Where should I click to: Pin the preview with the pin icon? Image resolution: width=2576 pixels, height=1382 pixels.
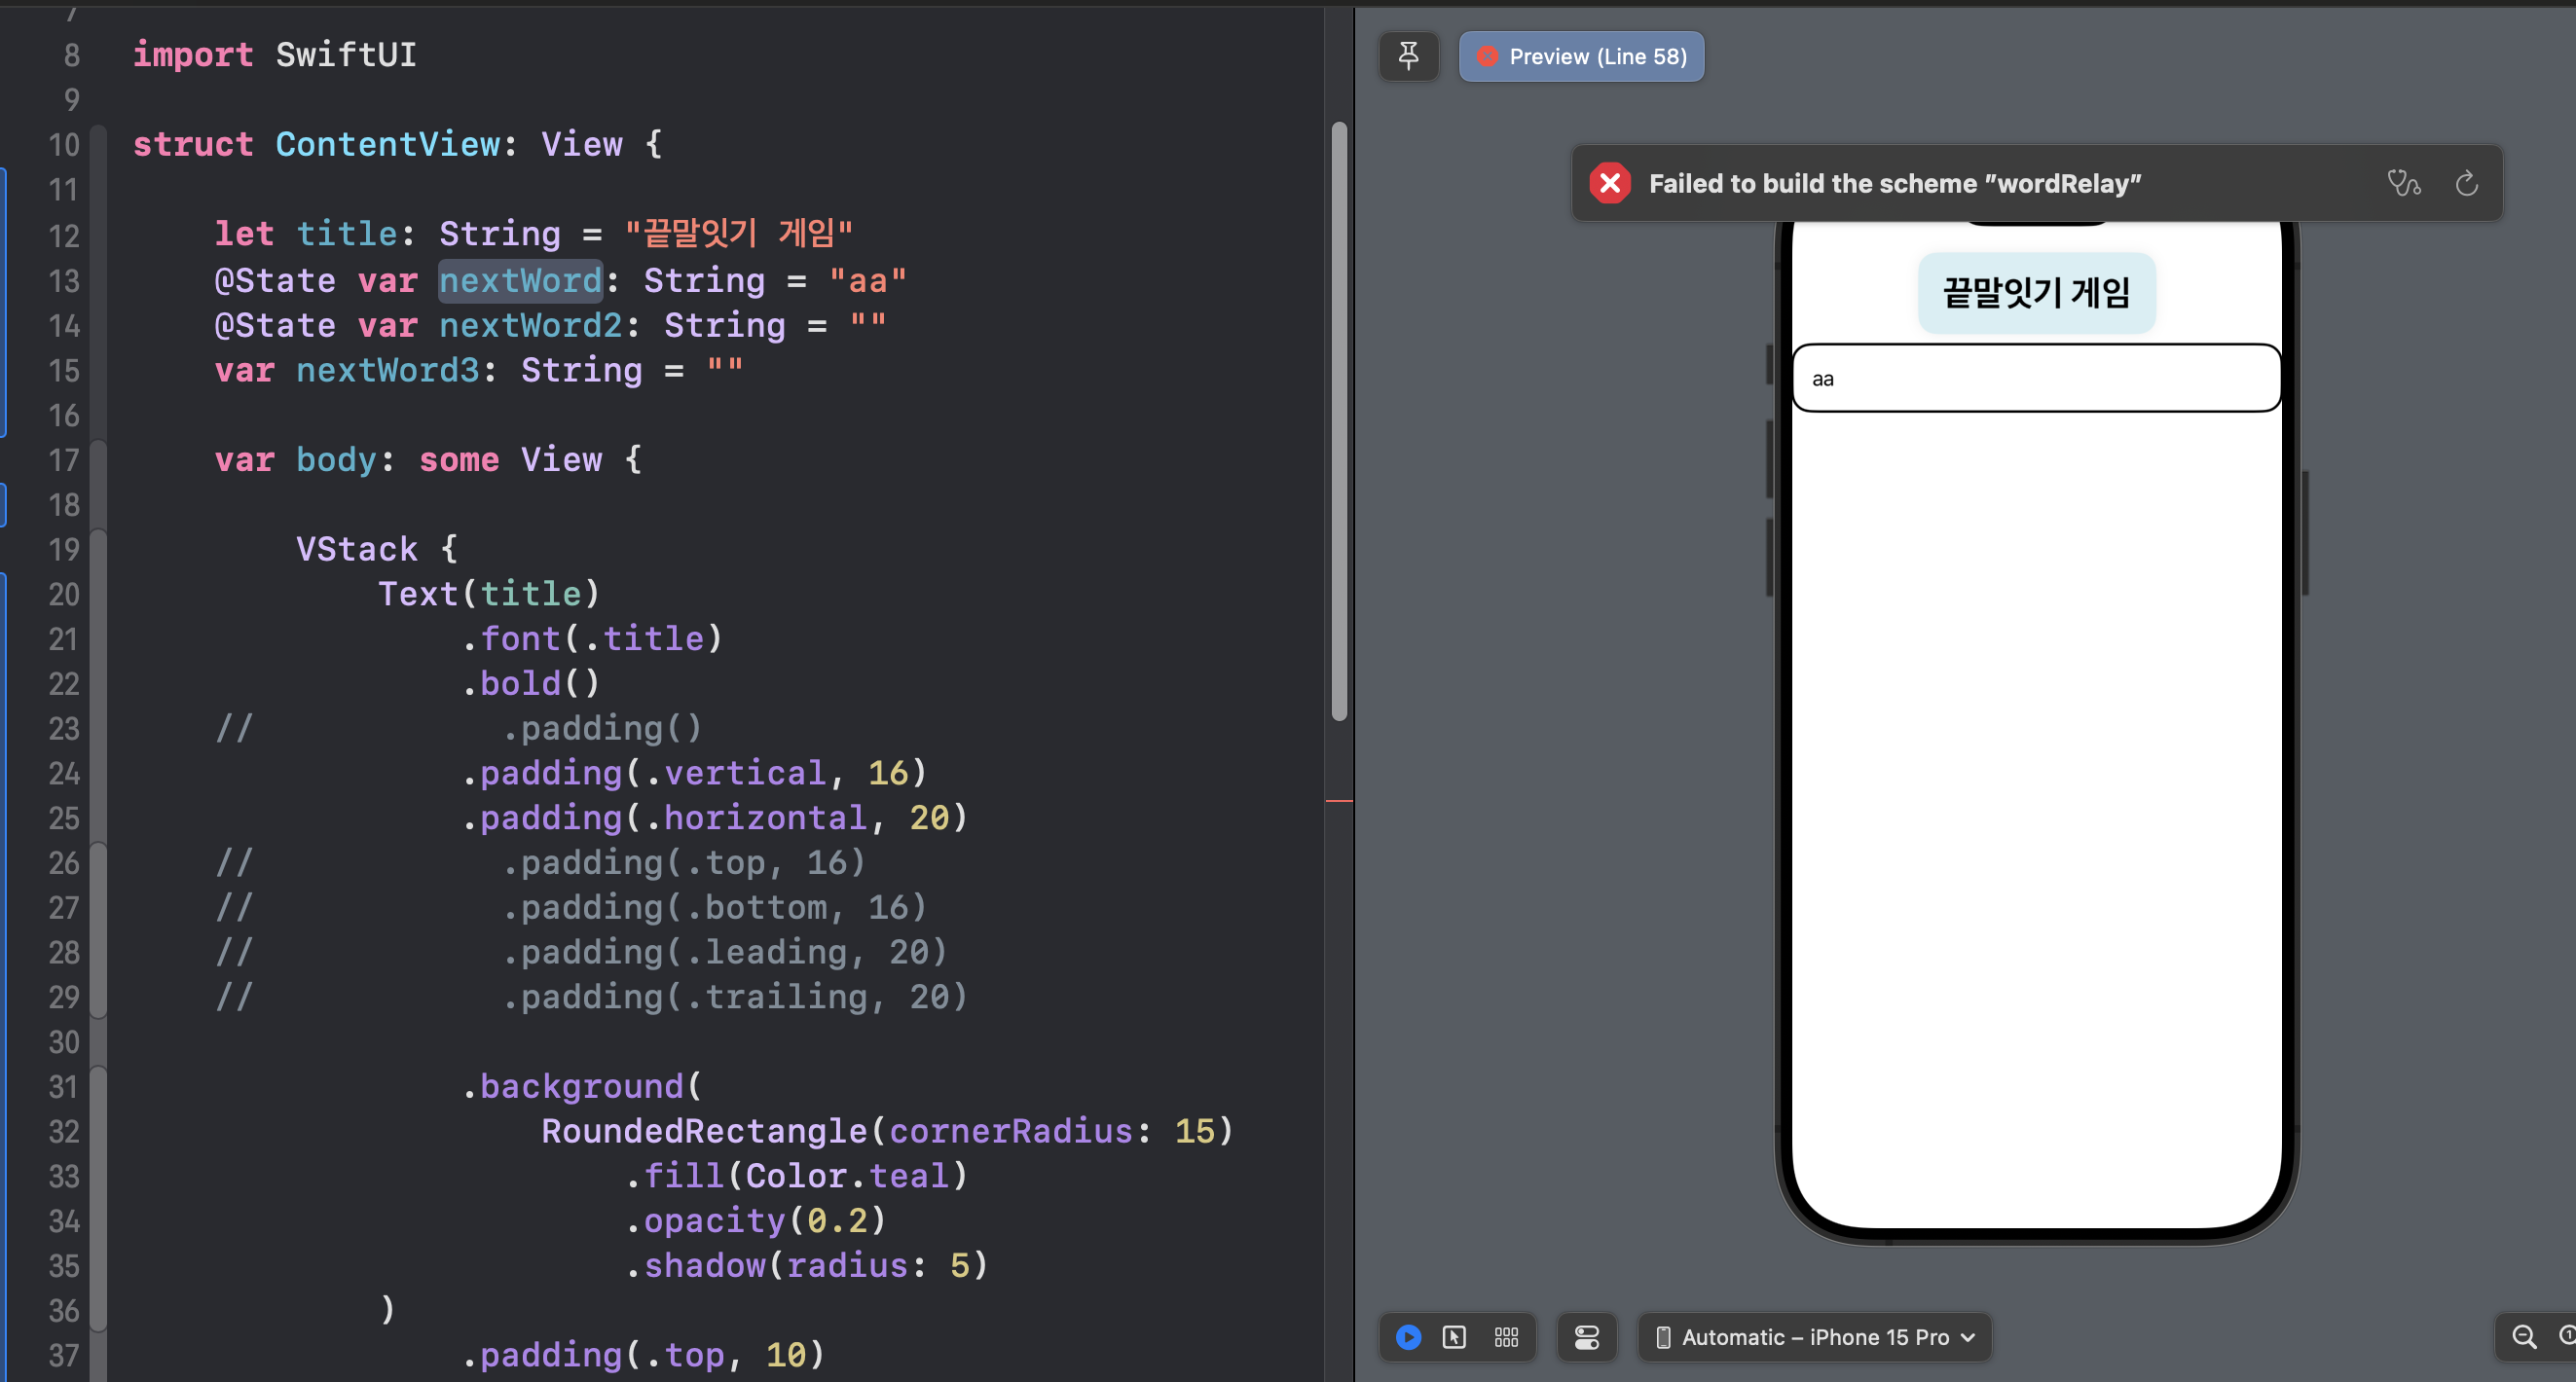tap(1408, 56)
